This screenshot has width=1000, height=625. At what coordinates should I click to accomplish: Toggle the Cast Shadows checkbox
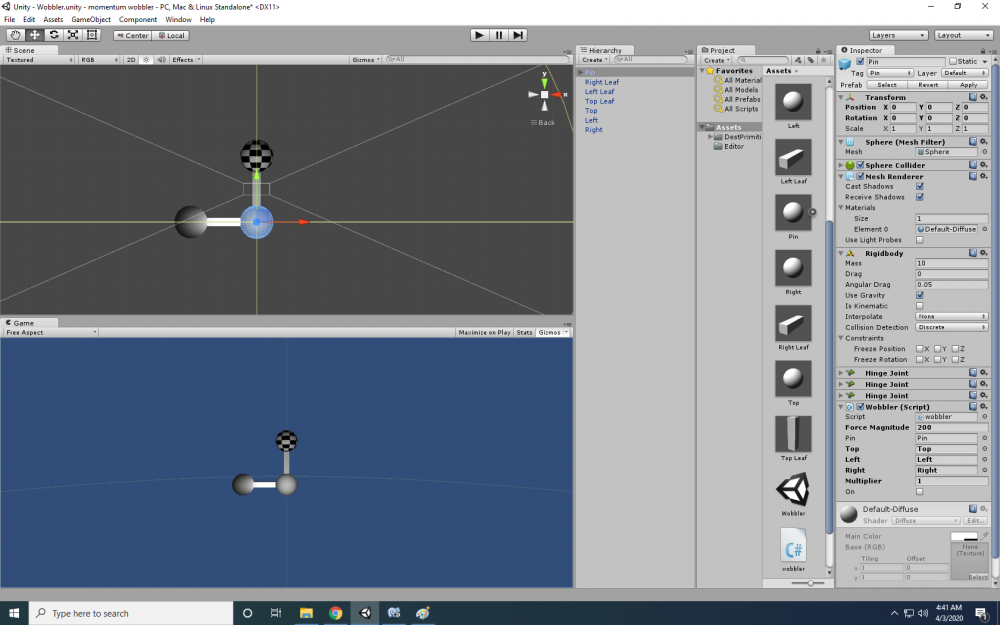(920, 186)
